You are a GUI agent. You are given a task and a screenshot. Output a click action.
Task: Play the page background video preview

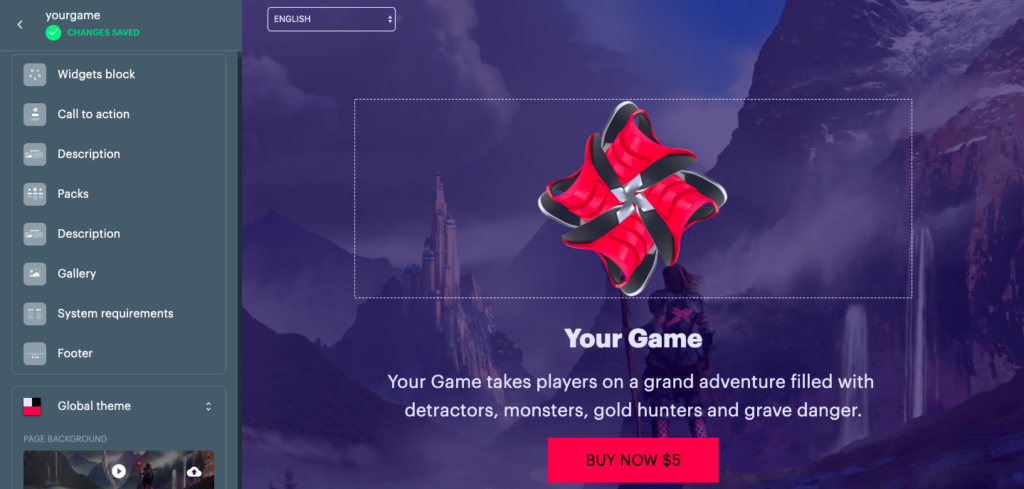point(118,471)
